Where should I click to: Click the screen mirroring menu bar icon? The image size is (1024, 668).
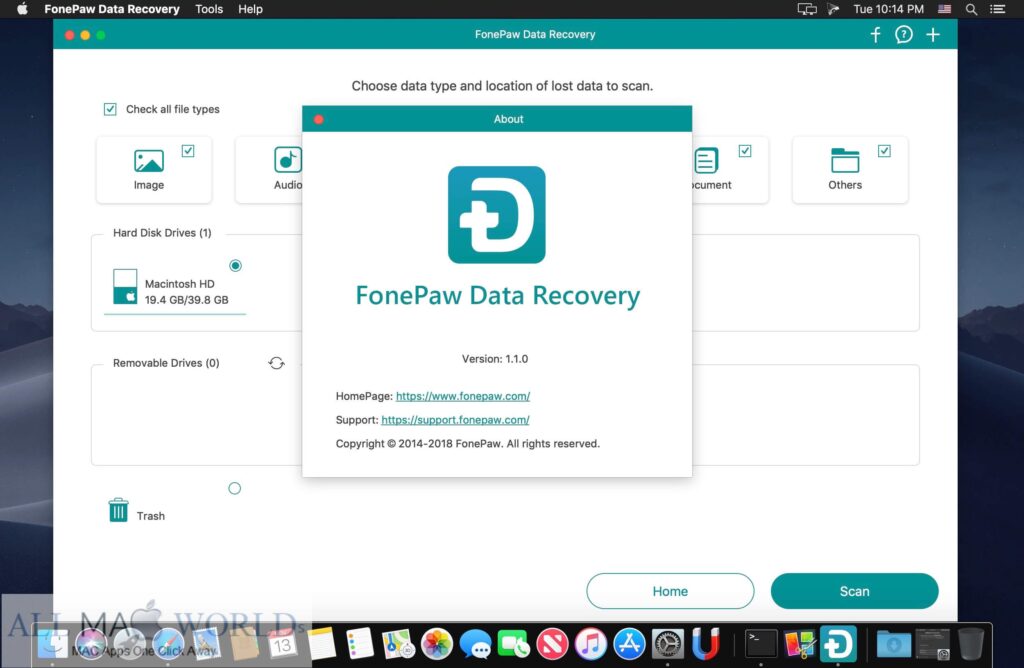807,9
